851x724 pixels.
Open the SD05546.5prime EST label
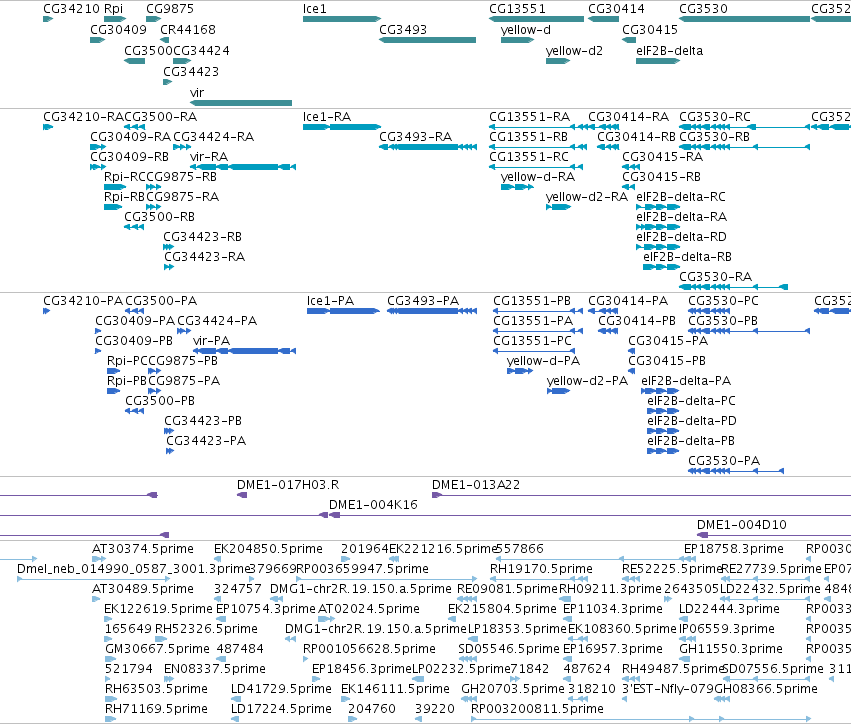pos(509,649)
